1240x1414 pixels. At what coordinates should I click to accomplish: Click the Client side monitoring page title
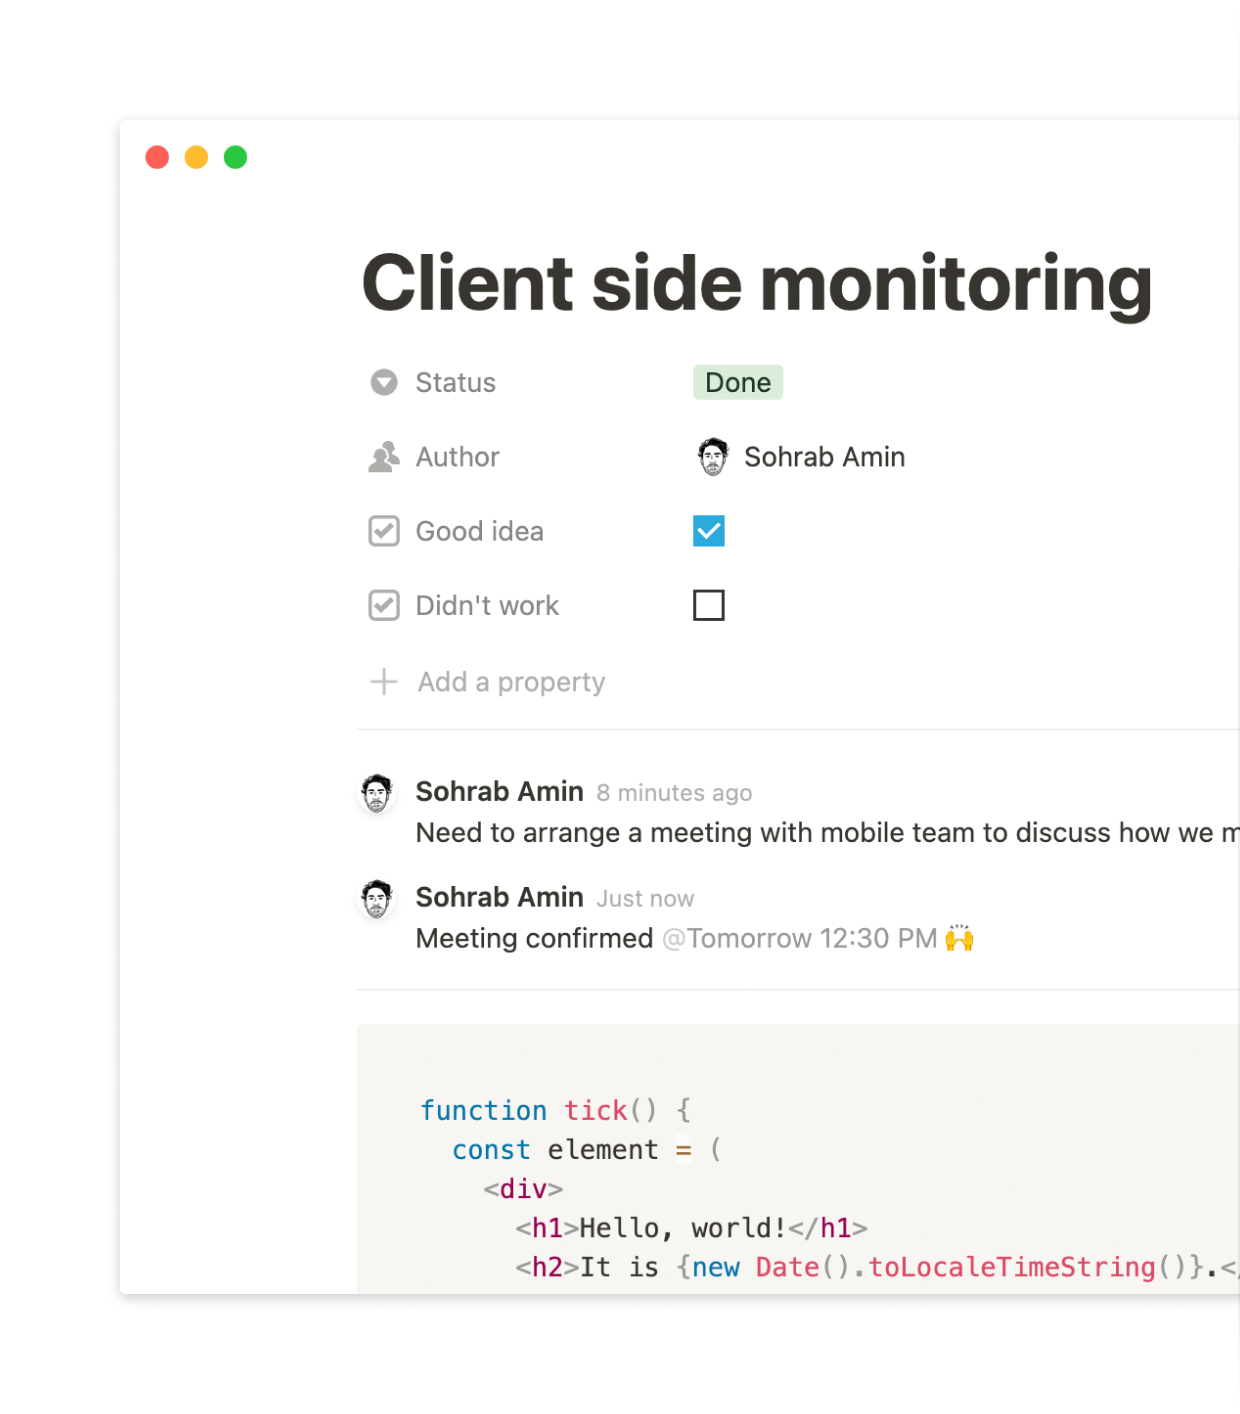tap(756, 284)
